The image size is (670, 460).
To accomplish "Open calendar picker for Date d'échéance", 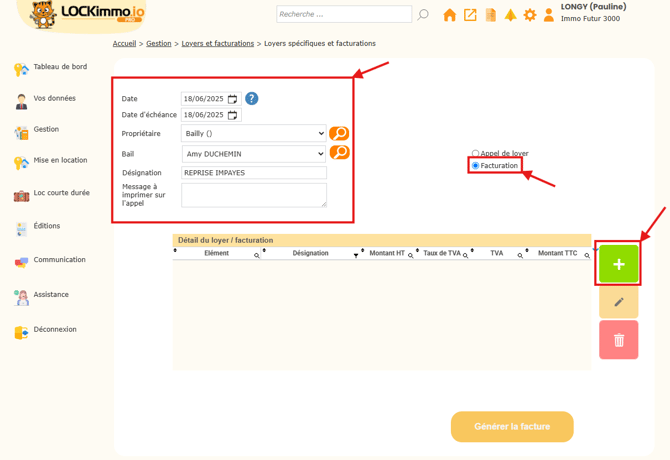I will [233, 115].
